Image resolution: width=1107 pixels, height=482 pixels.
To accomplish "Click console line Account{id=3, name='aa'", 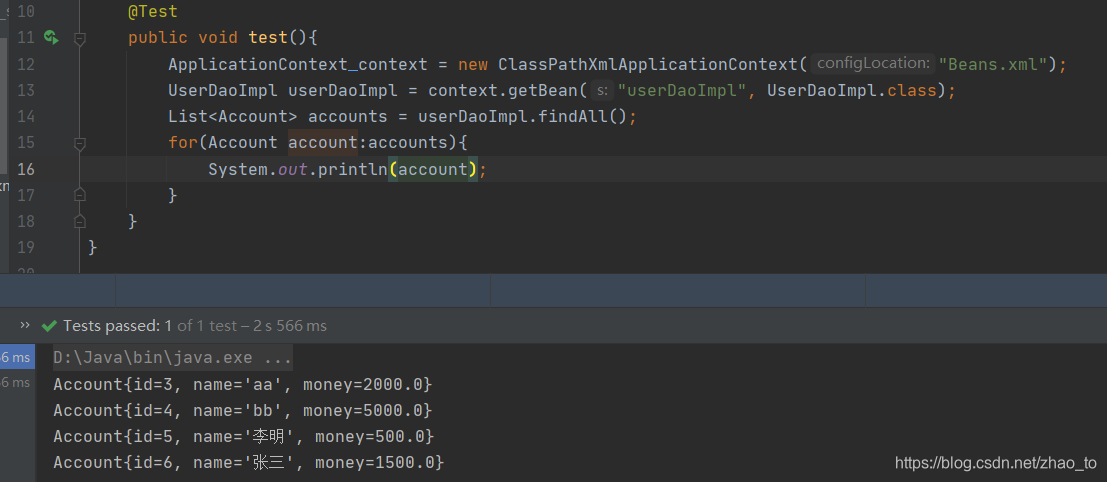I will point(242,385).
